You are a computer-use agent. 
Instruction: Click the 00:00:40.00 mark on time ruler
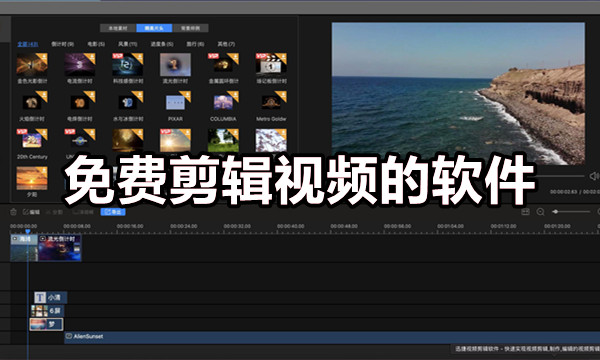(x=291, y=226)
